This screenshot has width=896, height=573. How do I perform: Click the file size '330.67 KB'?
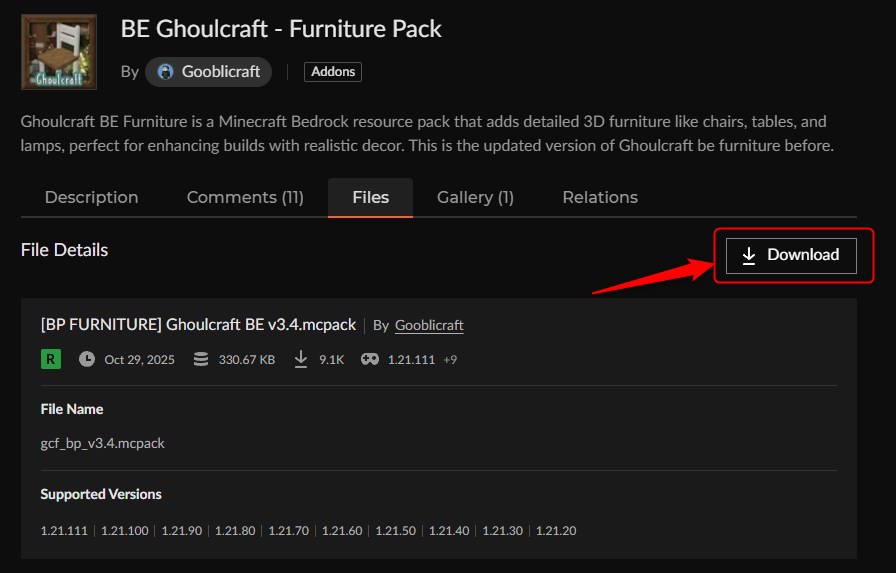click(247, 360)
